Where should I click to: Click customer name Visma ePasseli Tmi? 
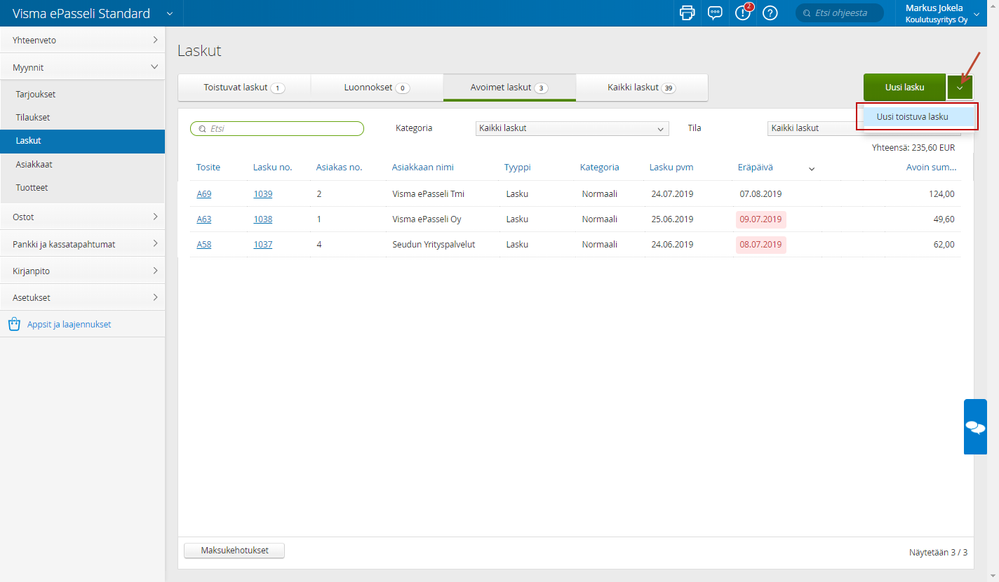[x=428, y=194]
